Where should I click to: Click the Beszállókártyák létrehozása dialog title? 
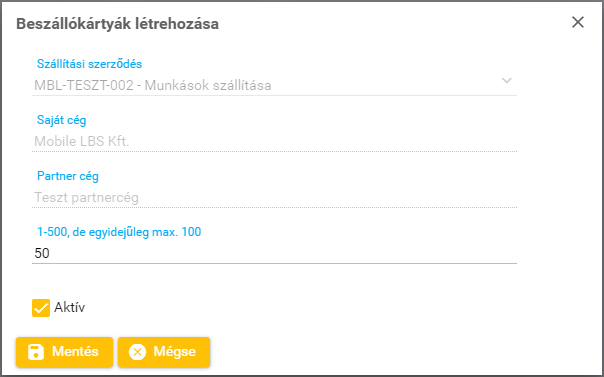pyautogui.click(x=117, y=24)
